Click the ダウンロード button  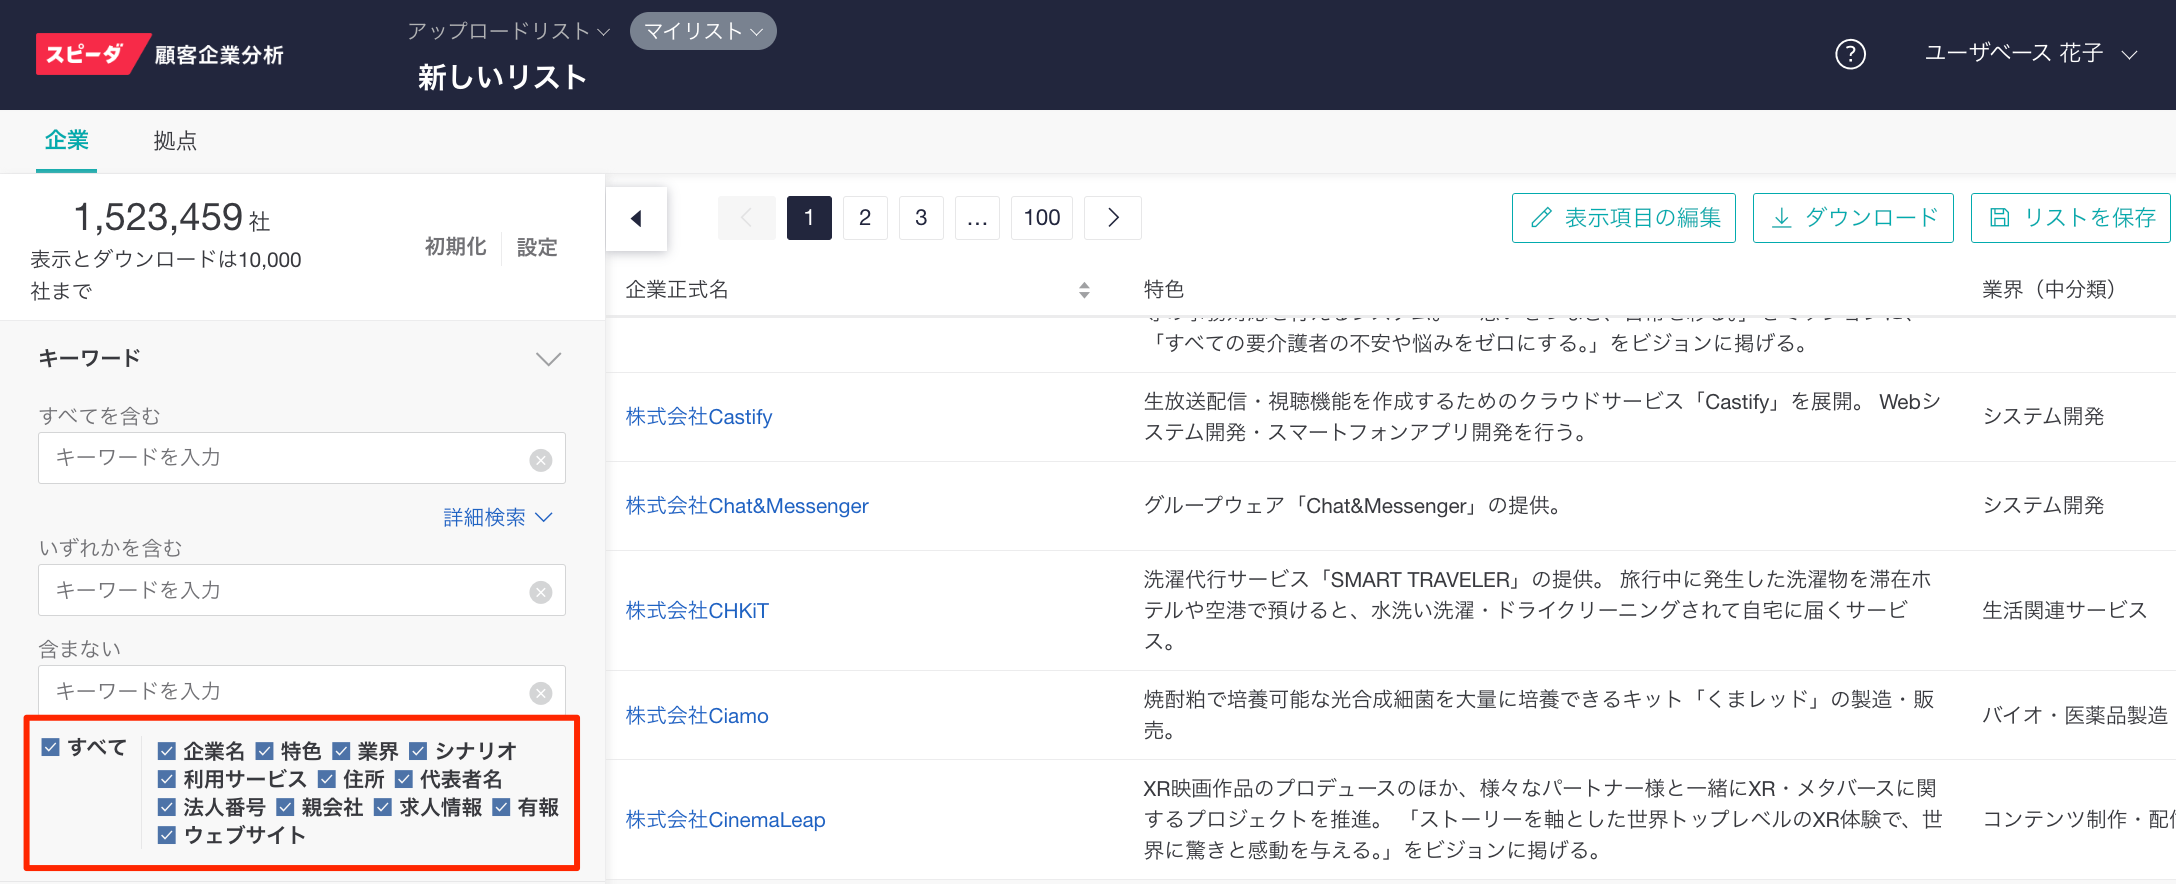click(x=1853, y=218)
